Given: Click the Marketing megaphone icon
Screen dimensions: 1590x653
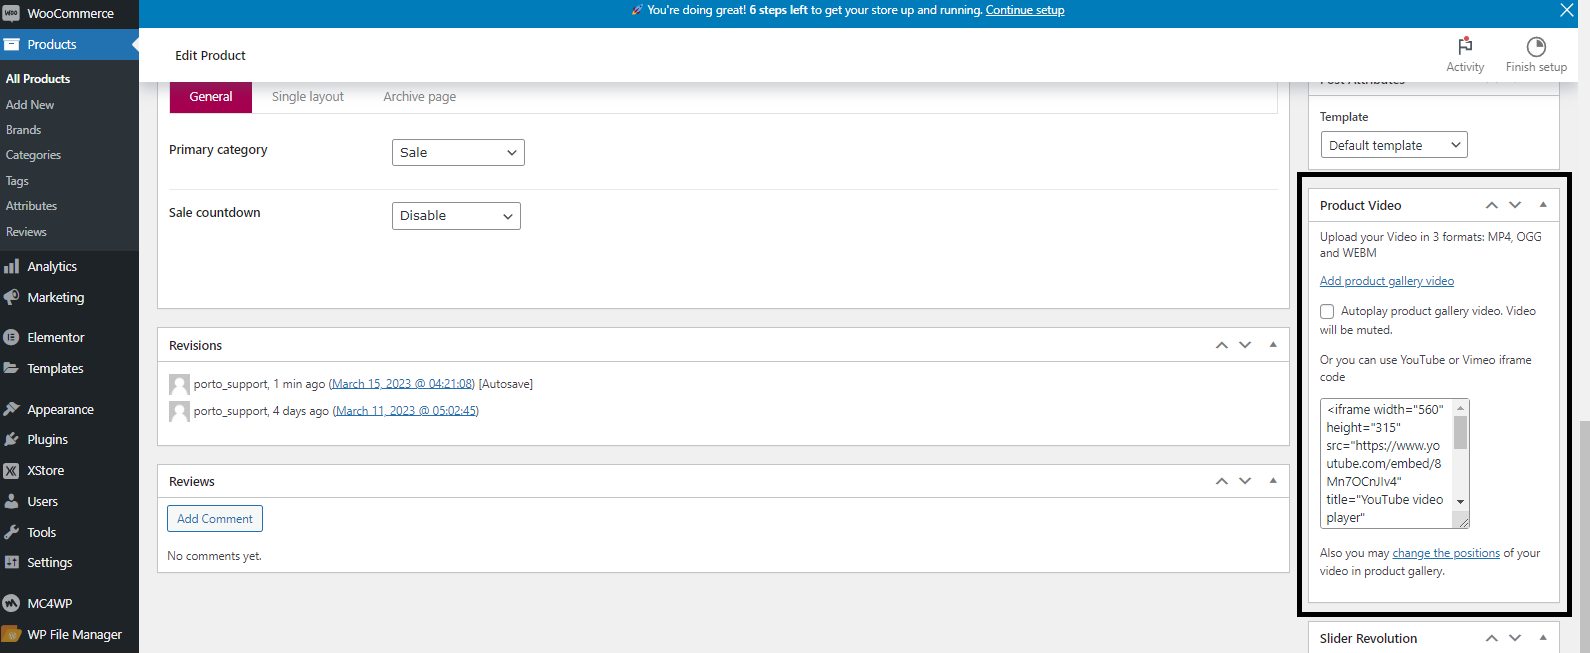Looking at the screenshot, I should click(11, 297).
